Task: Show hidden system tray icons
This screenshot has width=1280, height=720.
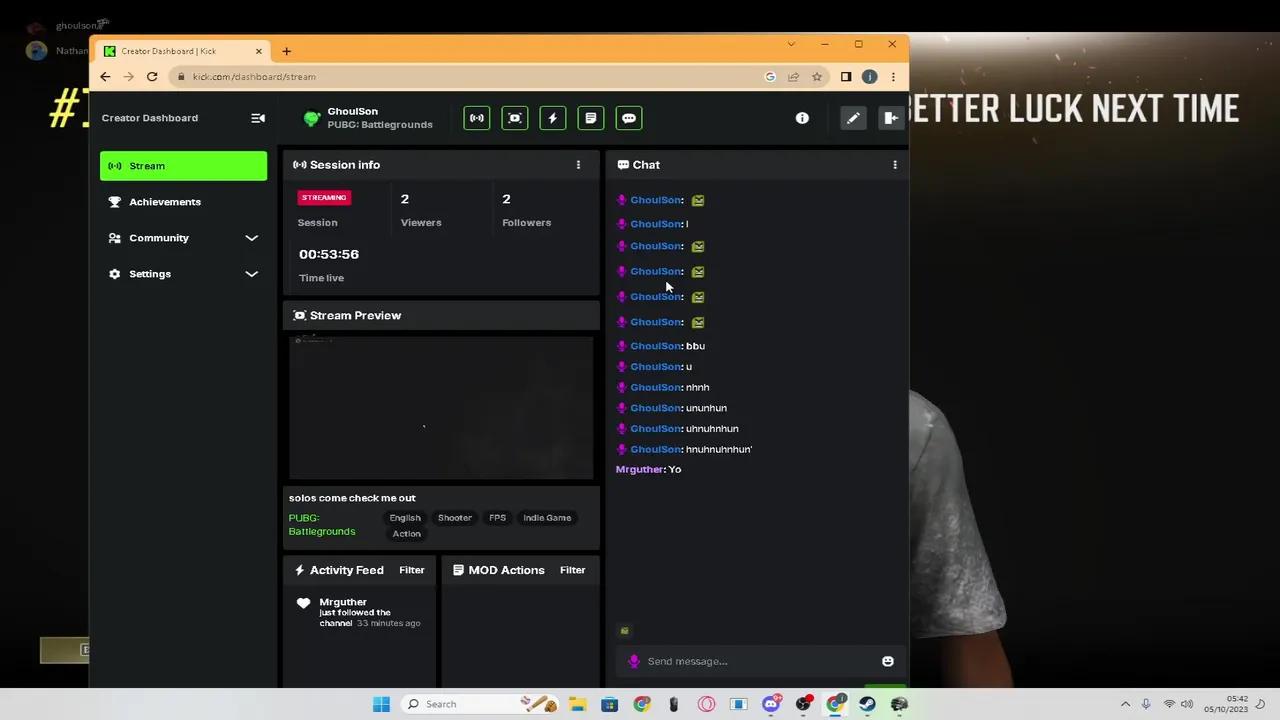Action: click(1125, 704)
